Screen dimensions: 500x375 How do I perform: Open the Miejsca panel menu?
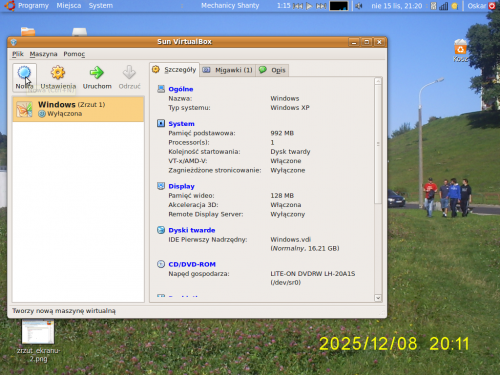click(69, 5)
